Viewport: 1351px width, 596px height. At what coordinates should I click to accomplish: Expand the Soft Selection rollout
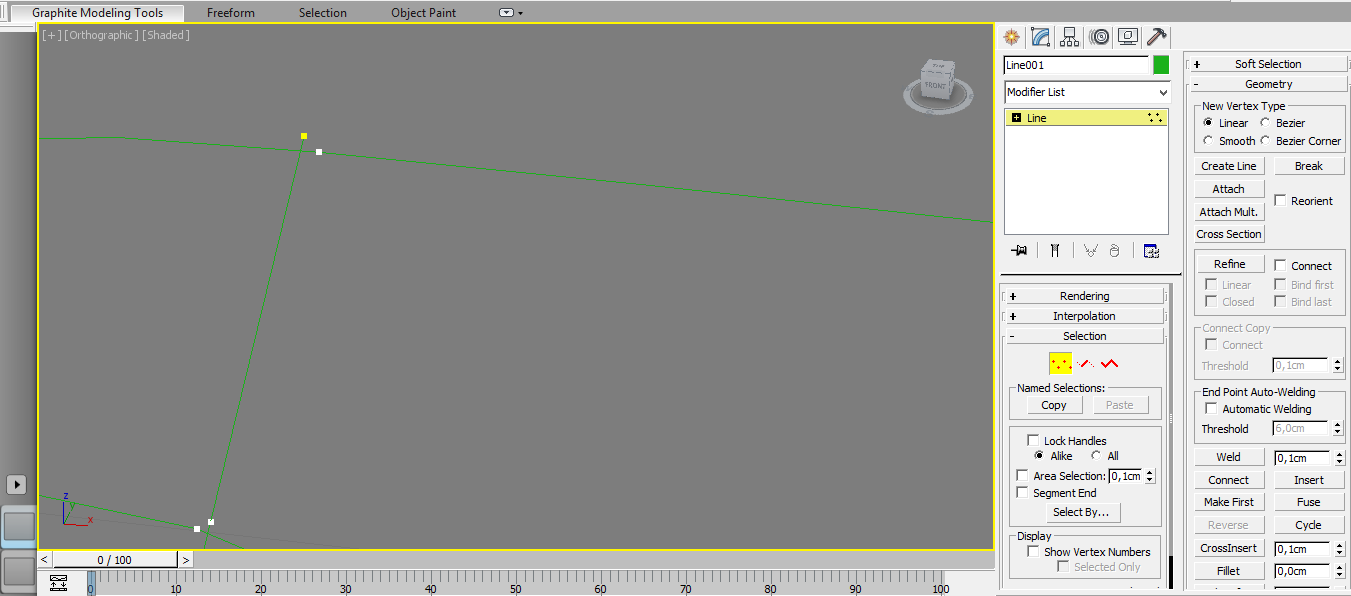click(x=1267, y=64)
